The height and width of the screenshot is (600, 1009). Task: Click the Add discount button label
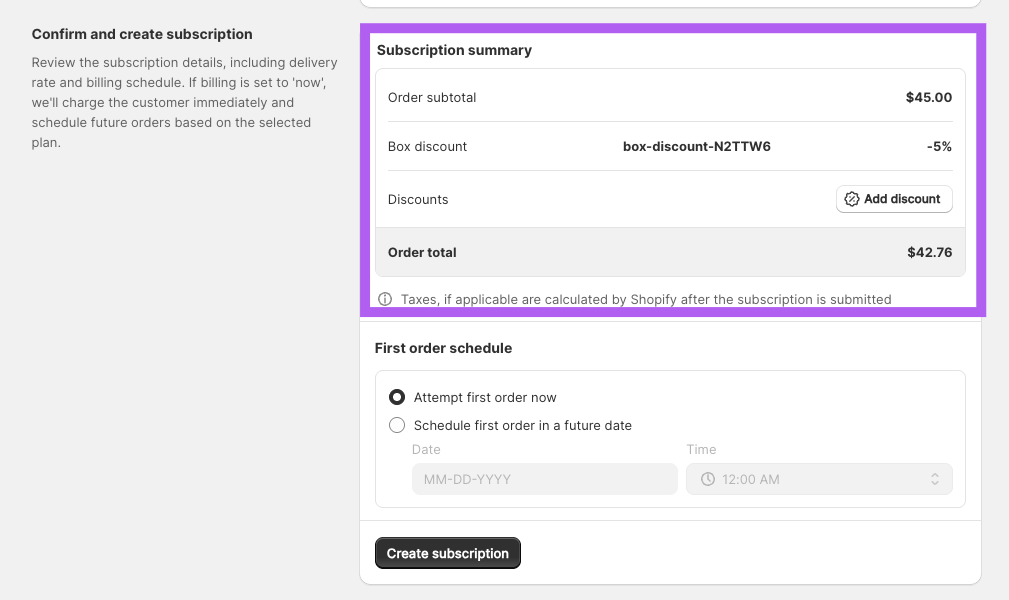(902, 199)
